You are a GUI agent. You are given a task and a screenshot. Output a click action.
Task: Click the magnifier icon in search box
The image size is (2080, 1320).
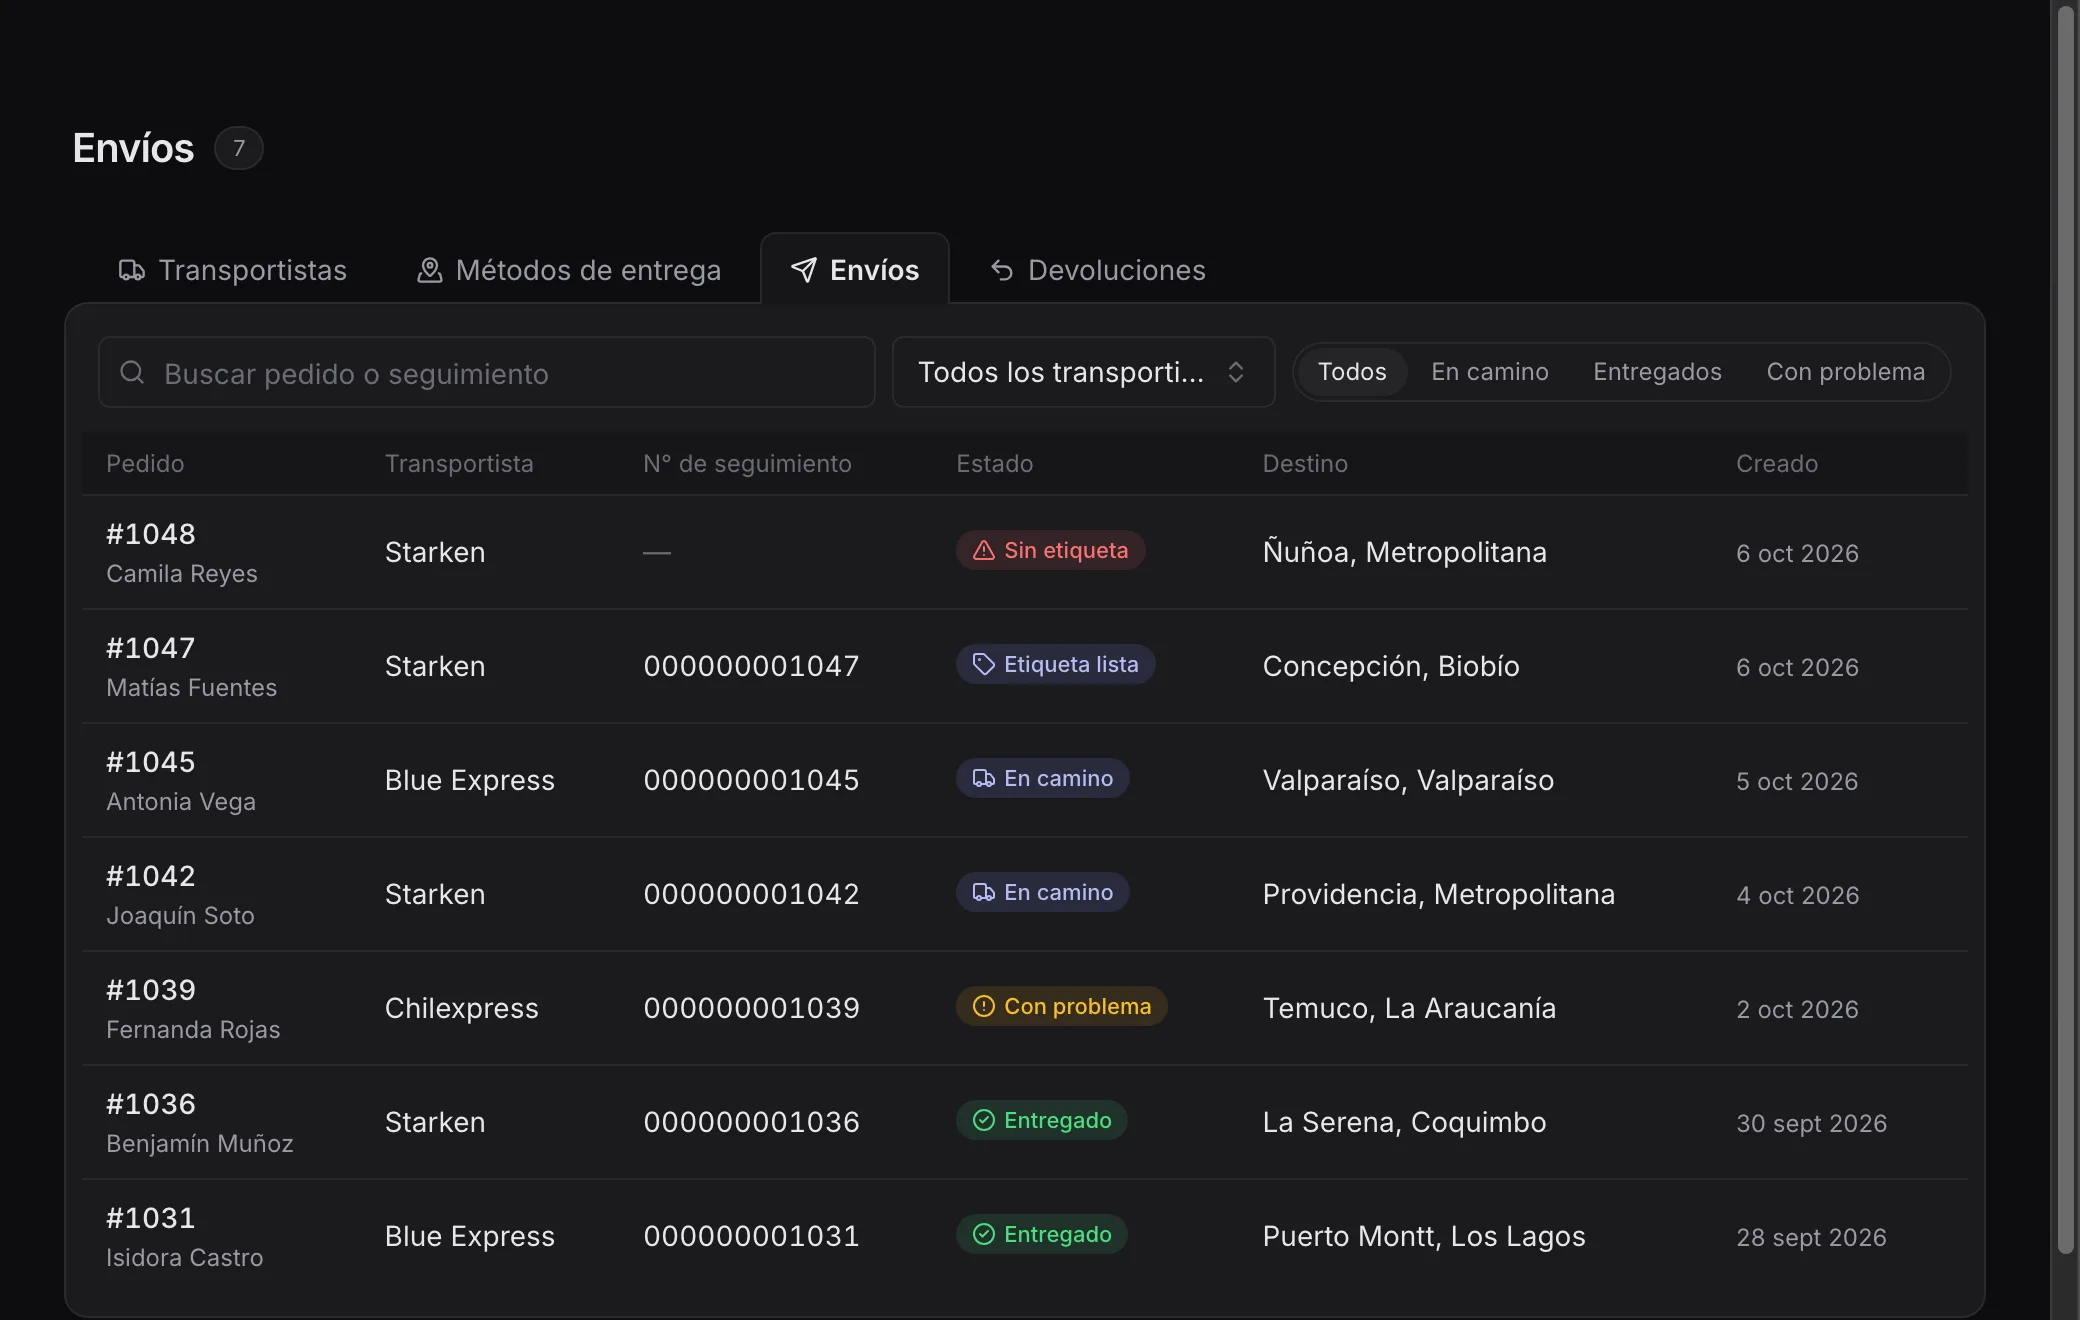coord(132,372)
